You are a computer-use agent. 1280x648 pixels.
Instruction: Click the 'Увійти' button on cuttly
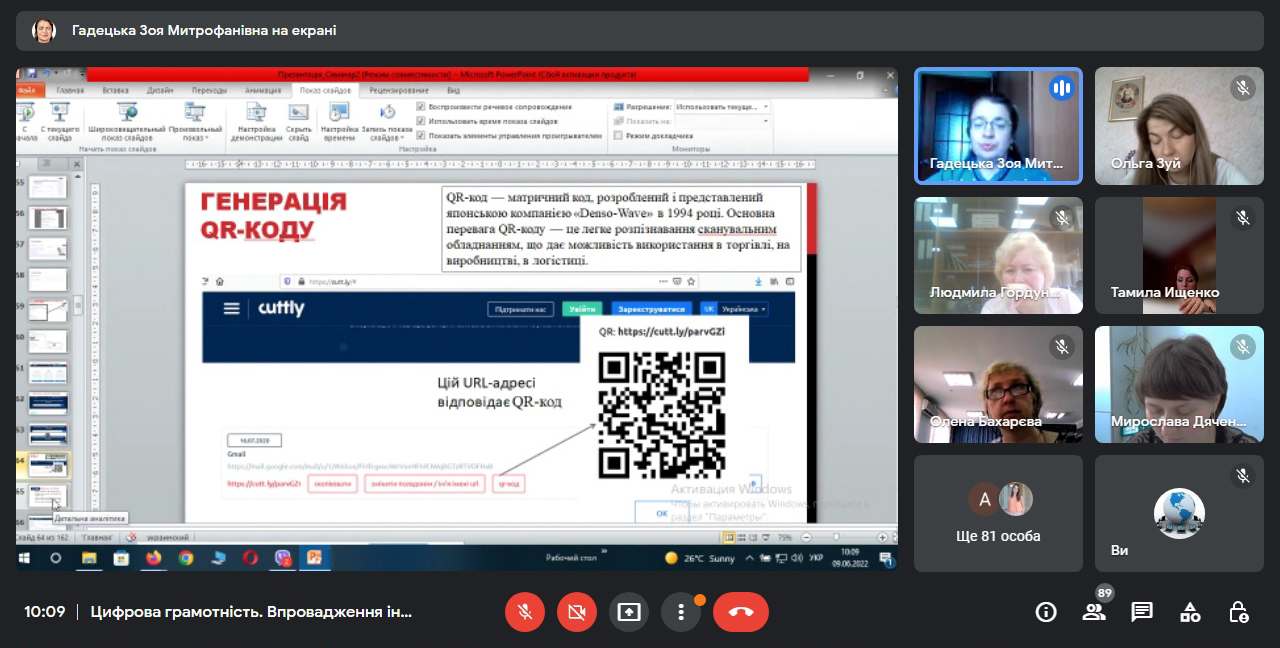coord(582,309)
